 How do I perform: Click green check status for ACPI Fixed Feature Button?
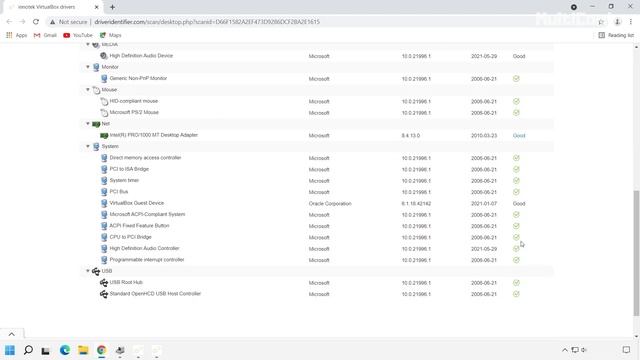[x=516, y=226]
